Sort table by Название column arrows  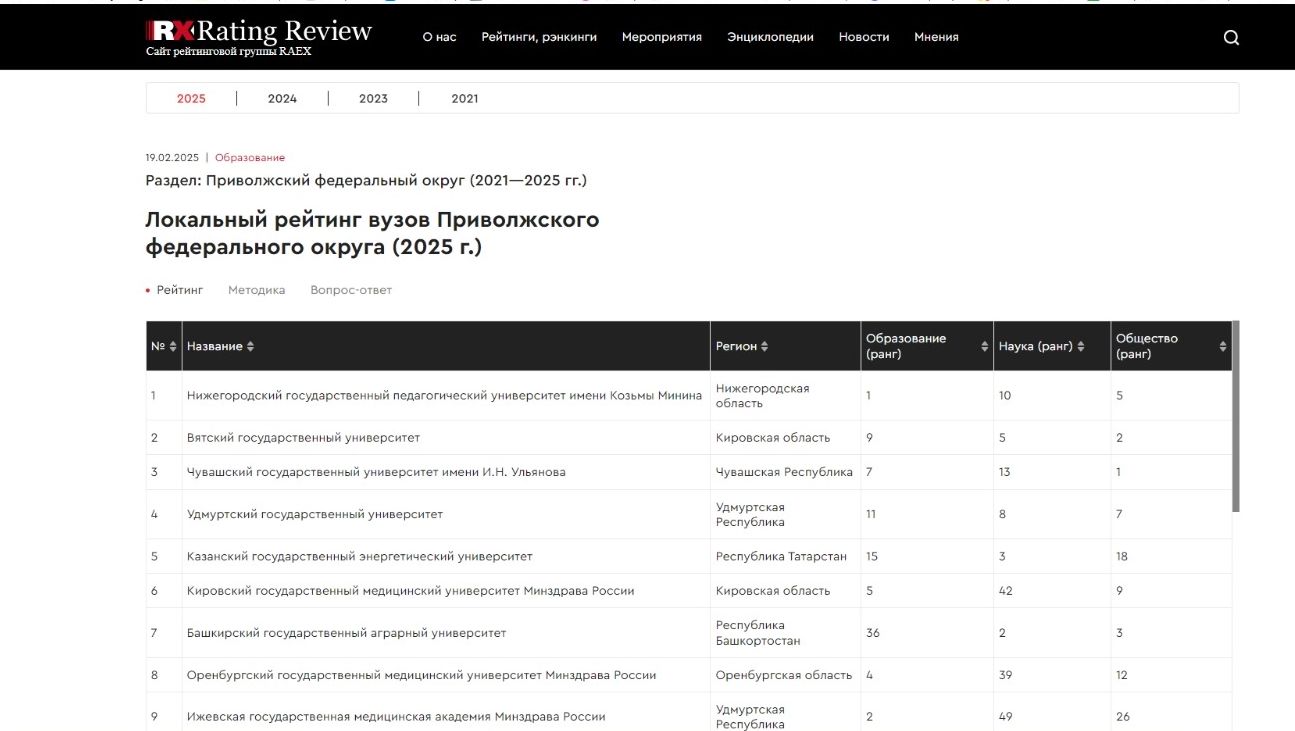tap(250, 347)
